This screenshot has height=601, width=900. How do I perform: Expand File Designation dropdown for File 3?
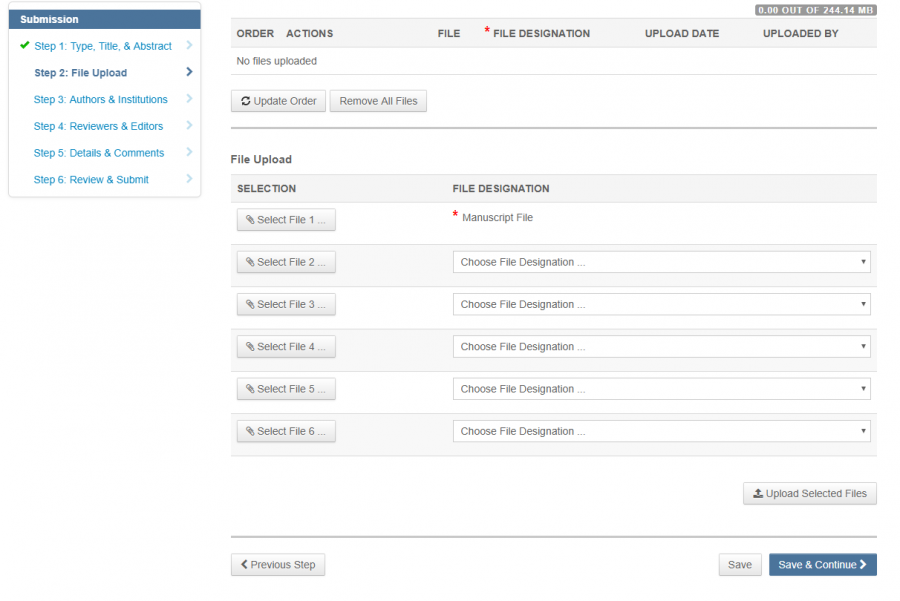(x=661, y=305)
